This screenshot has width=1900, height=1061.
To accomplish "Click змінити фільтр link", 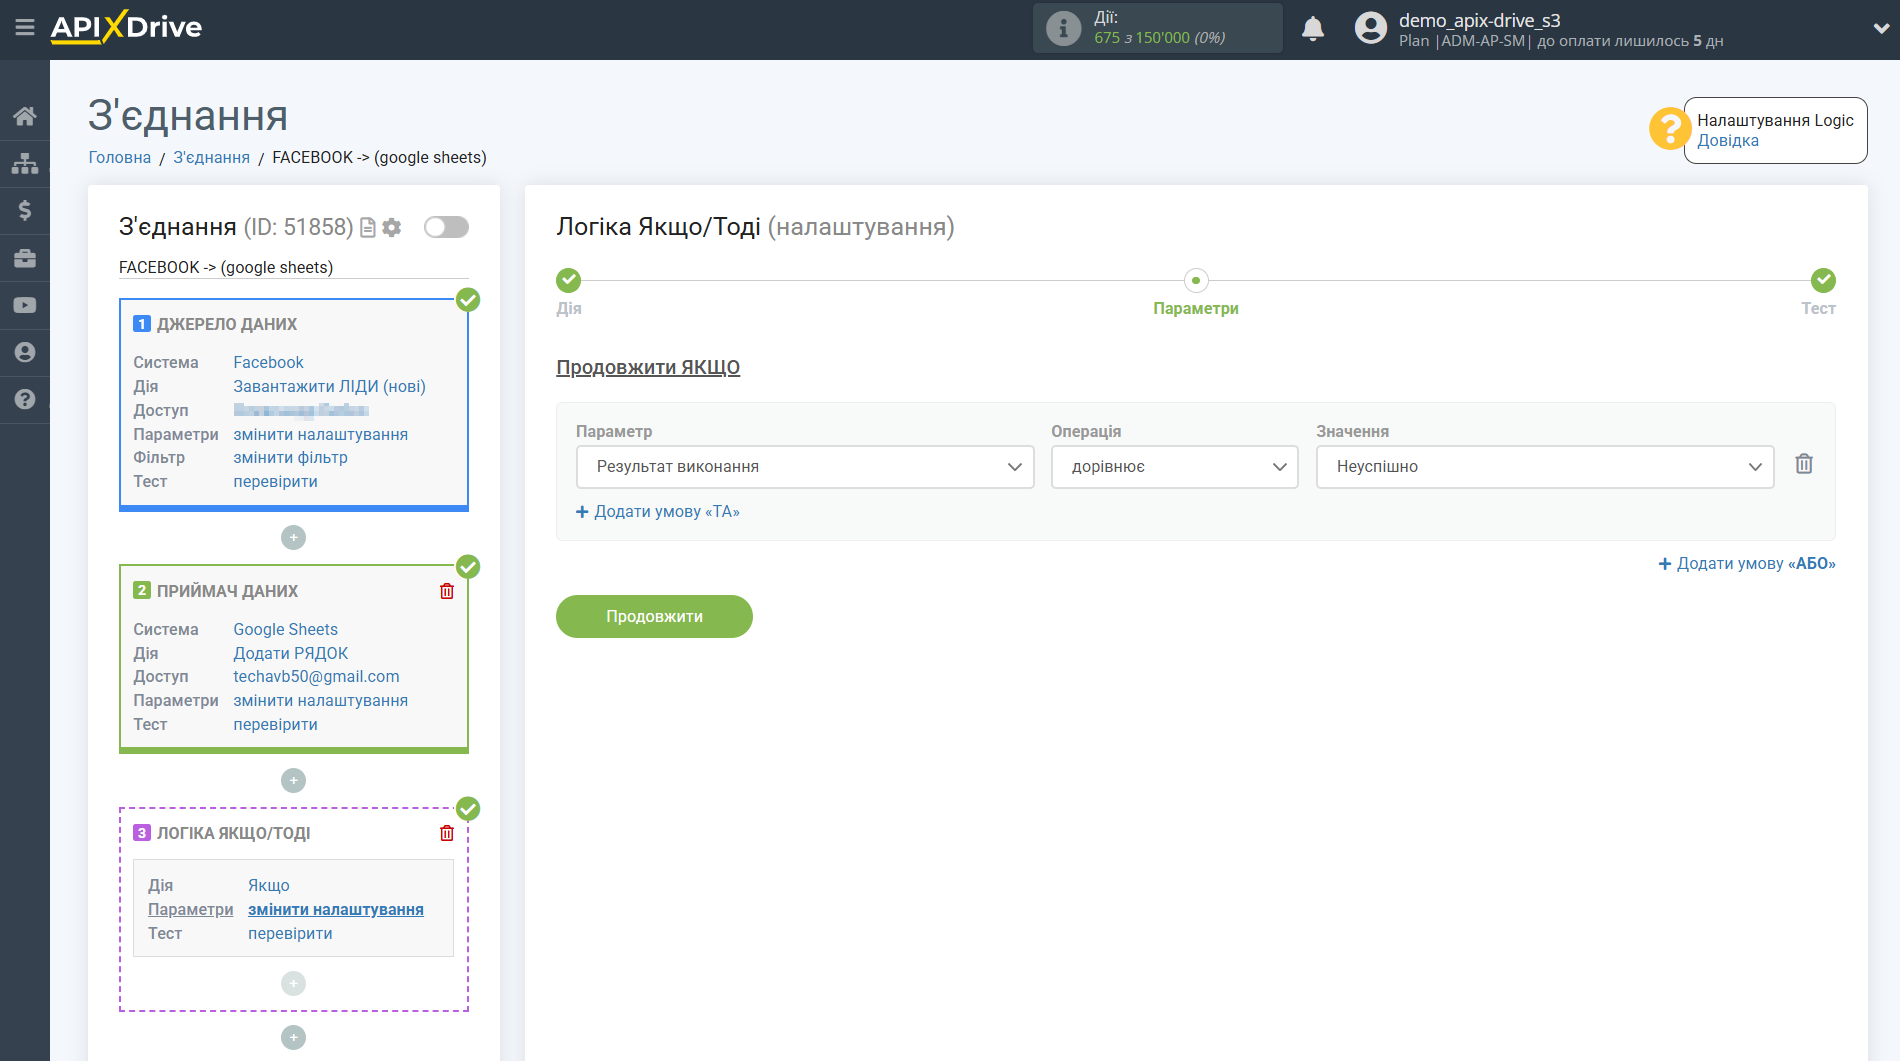I will pyautogui.click(x=290, y=458).
